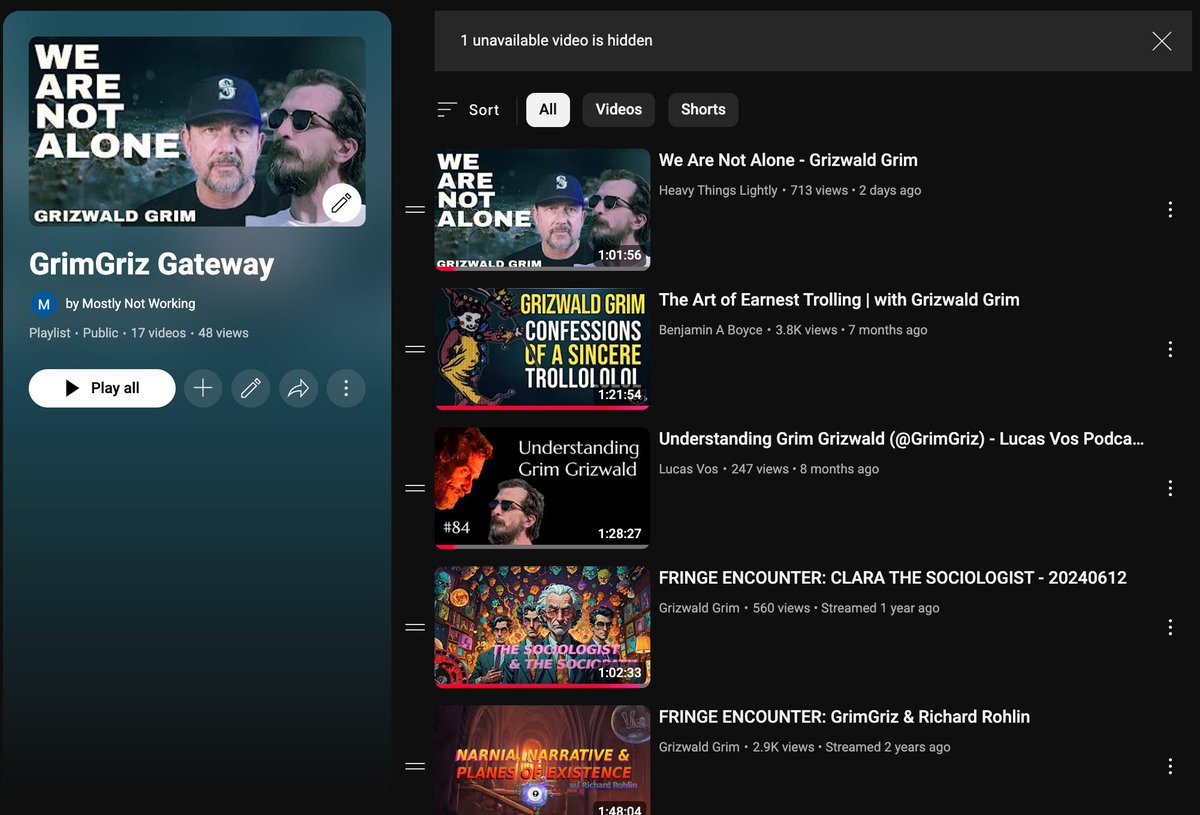Grab reorder handle for Understanding Grim Grizwald
The image size is (1200, 815).
point(415,488)
